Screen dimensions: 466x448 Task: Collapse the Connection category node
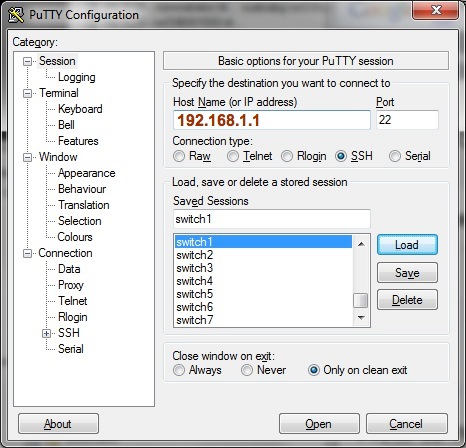pos(27,253)
